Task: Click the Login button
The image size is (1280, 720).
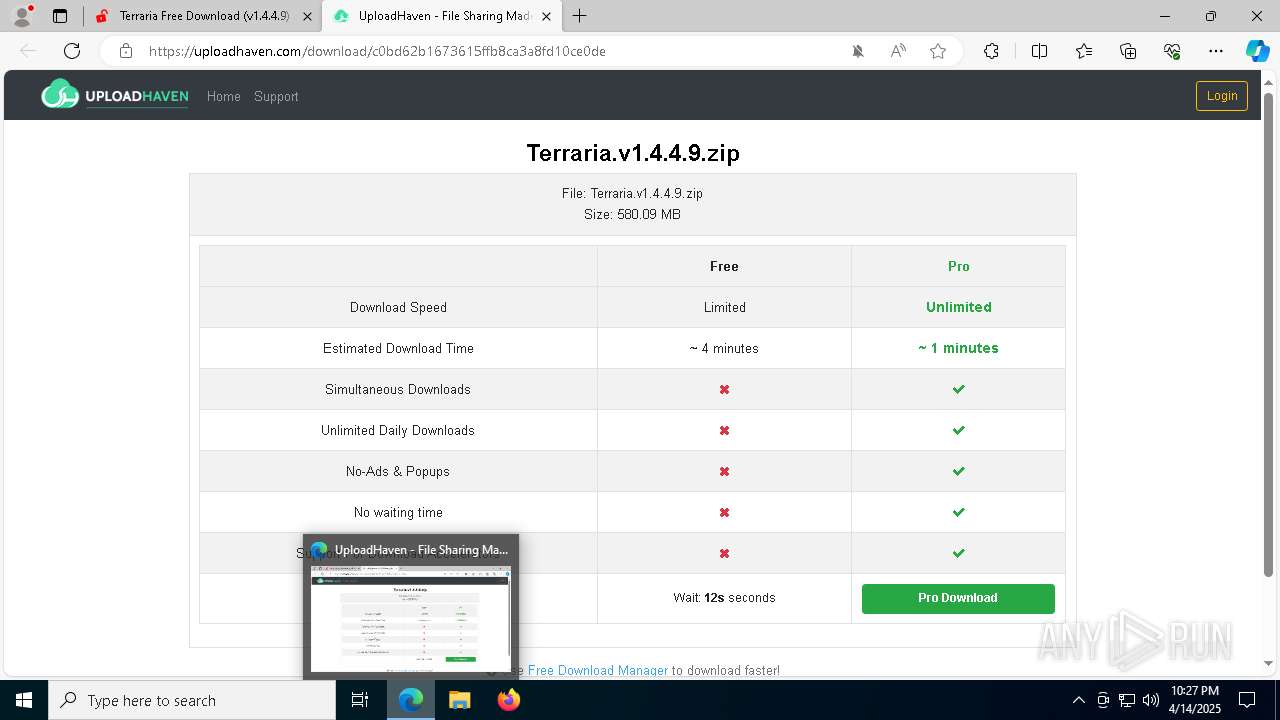Action: tap(1222, 96)
